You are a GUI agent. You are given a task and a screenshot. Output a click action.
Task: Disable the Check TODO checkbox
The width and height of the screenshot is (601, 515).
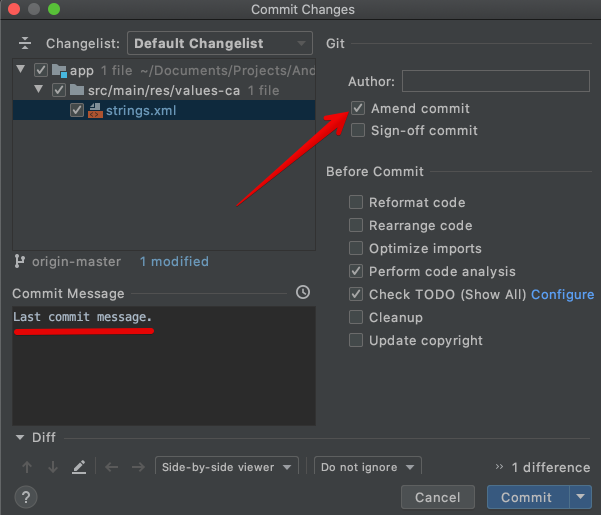[x=356, y=294]
